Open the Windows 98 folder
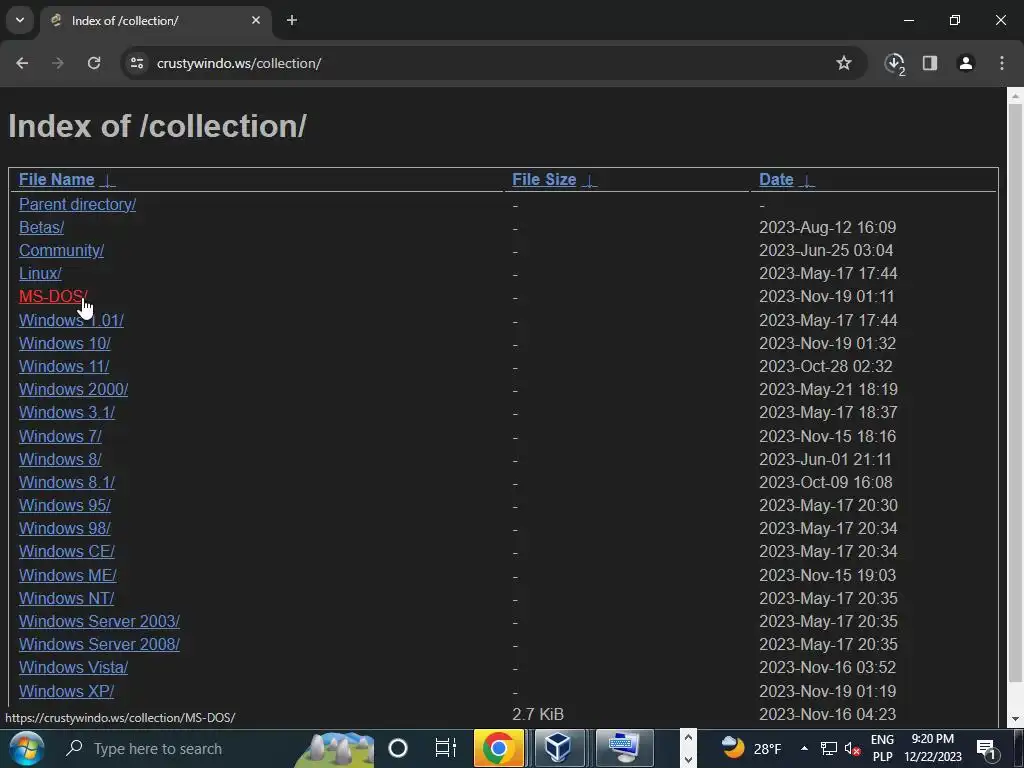The image size is (1024, 768). click(x=65, y=528)
